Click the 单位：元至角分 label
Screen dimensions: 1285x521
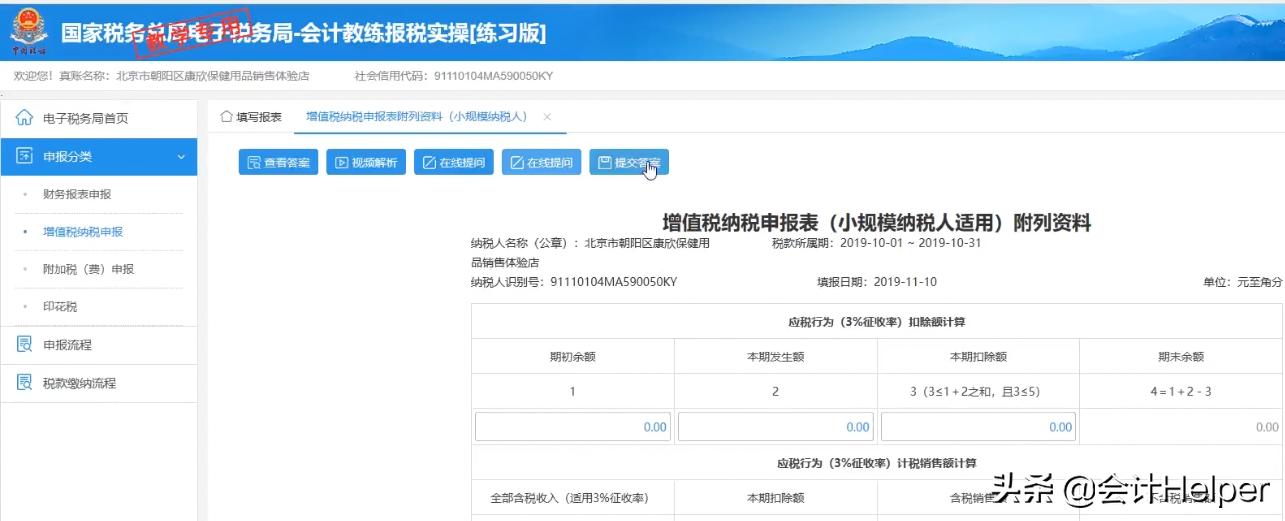tap(1242, 283)
